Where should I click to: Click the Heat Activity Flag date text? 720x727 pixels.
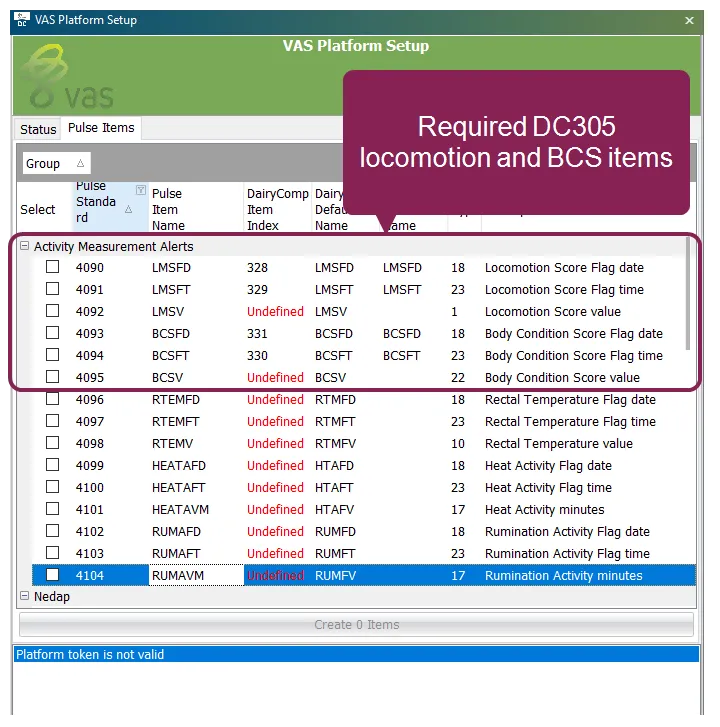(x=548, y=466)
